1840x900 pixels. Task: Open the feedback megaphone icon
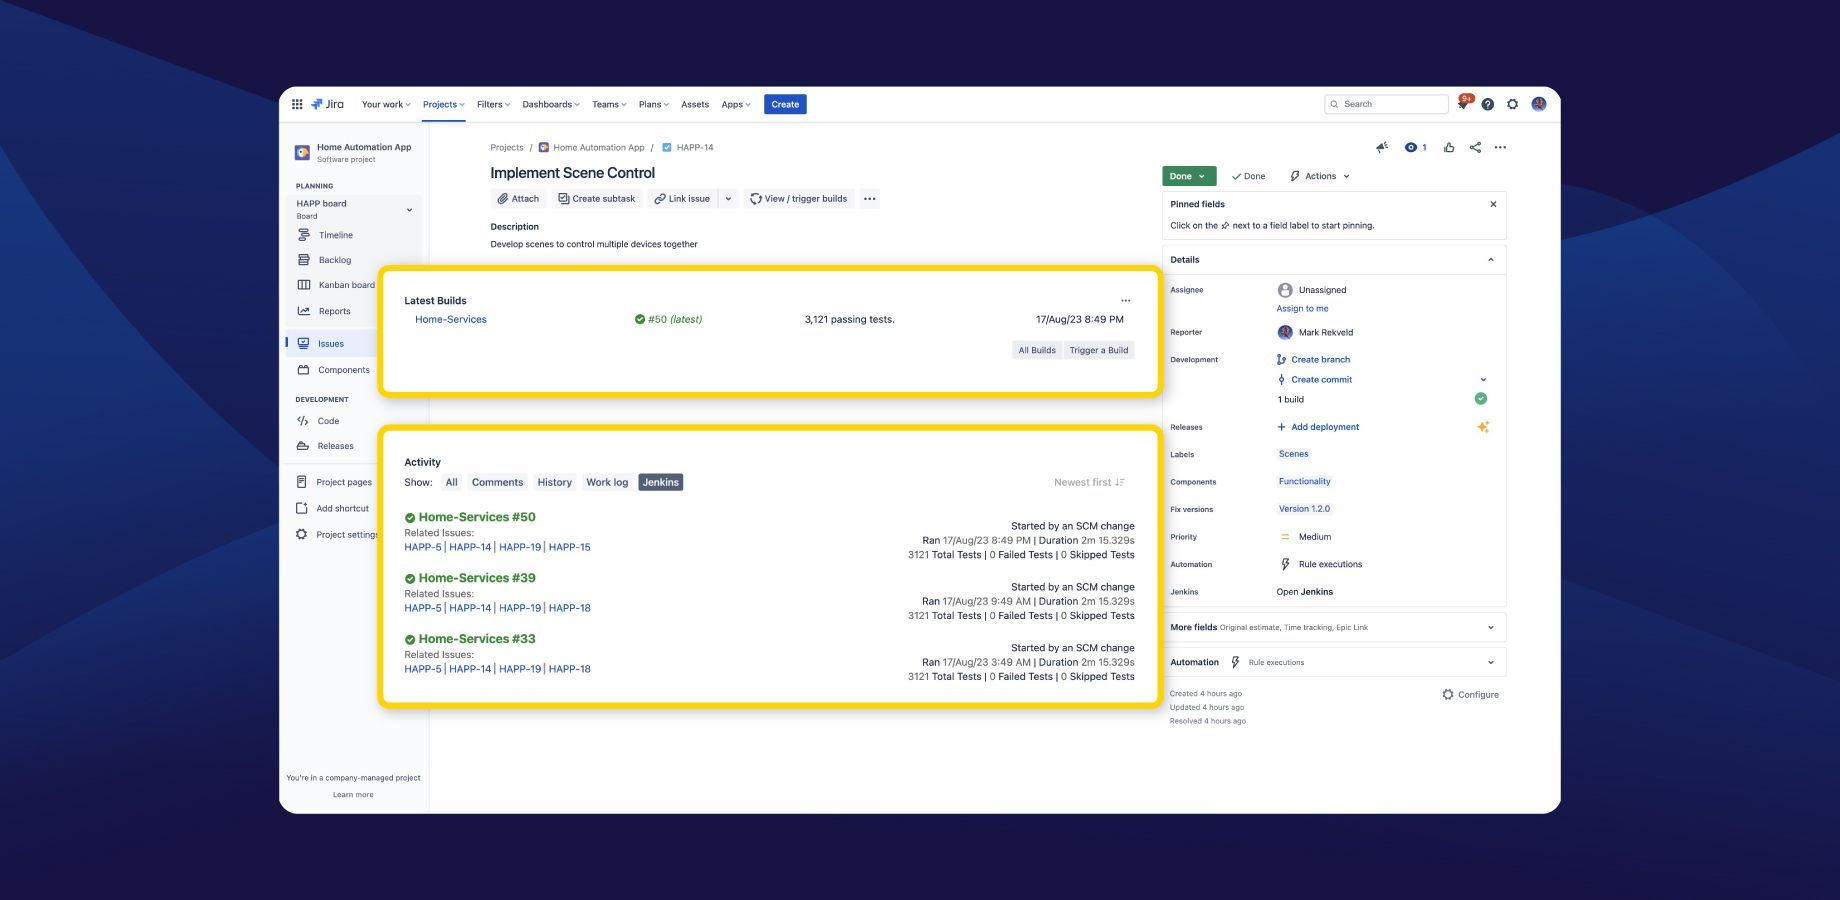[x=1382, y=147]
